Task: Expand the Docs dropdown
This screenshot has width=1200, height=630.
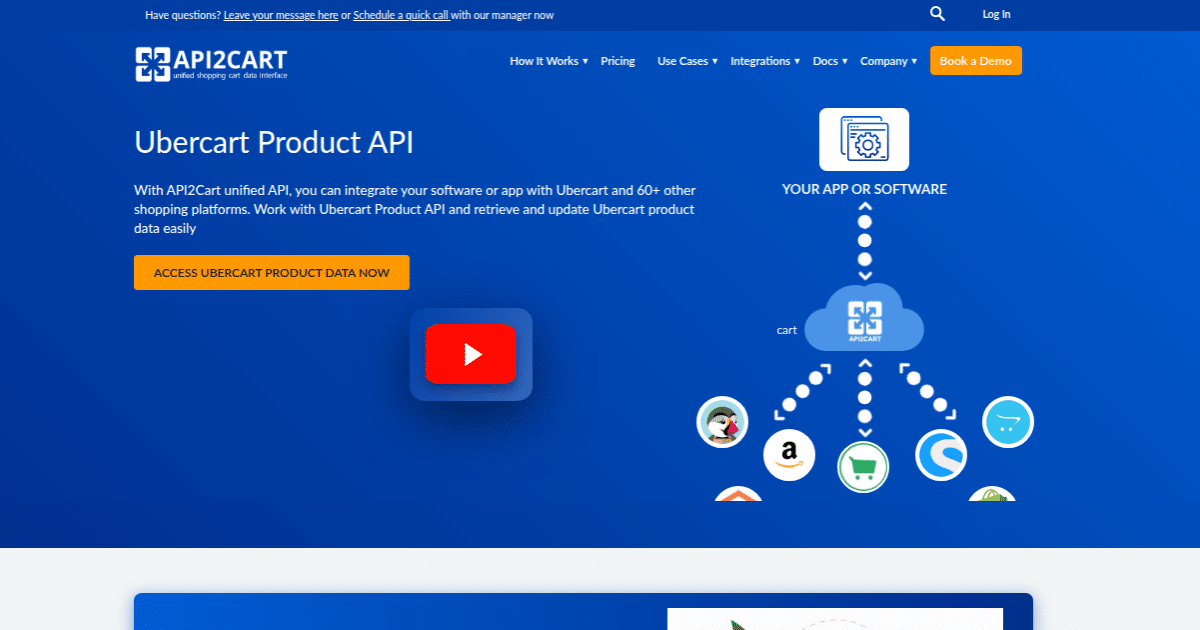Action: tap(830, 61)
